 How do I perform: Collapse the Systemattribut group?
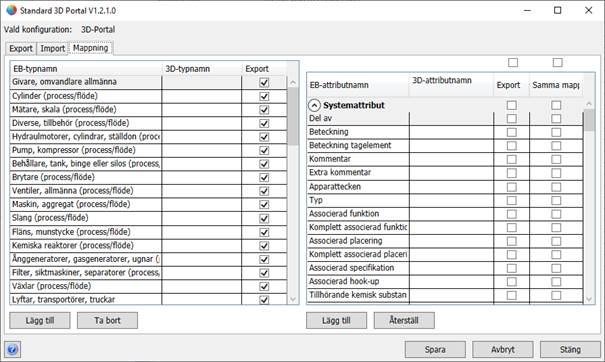(314, 105)
